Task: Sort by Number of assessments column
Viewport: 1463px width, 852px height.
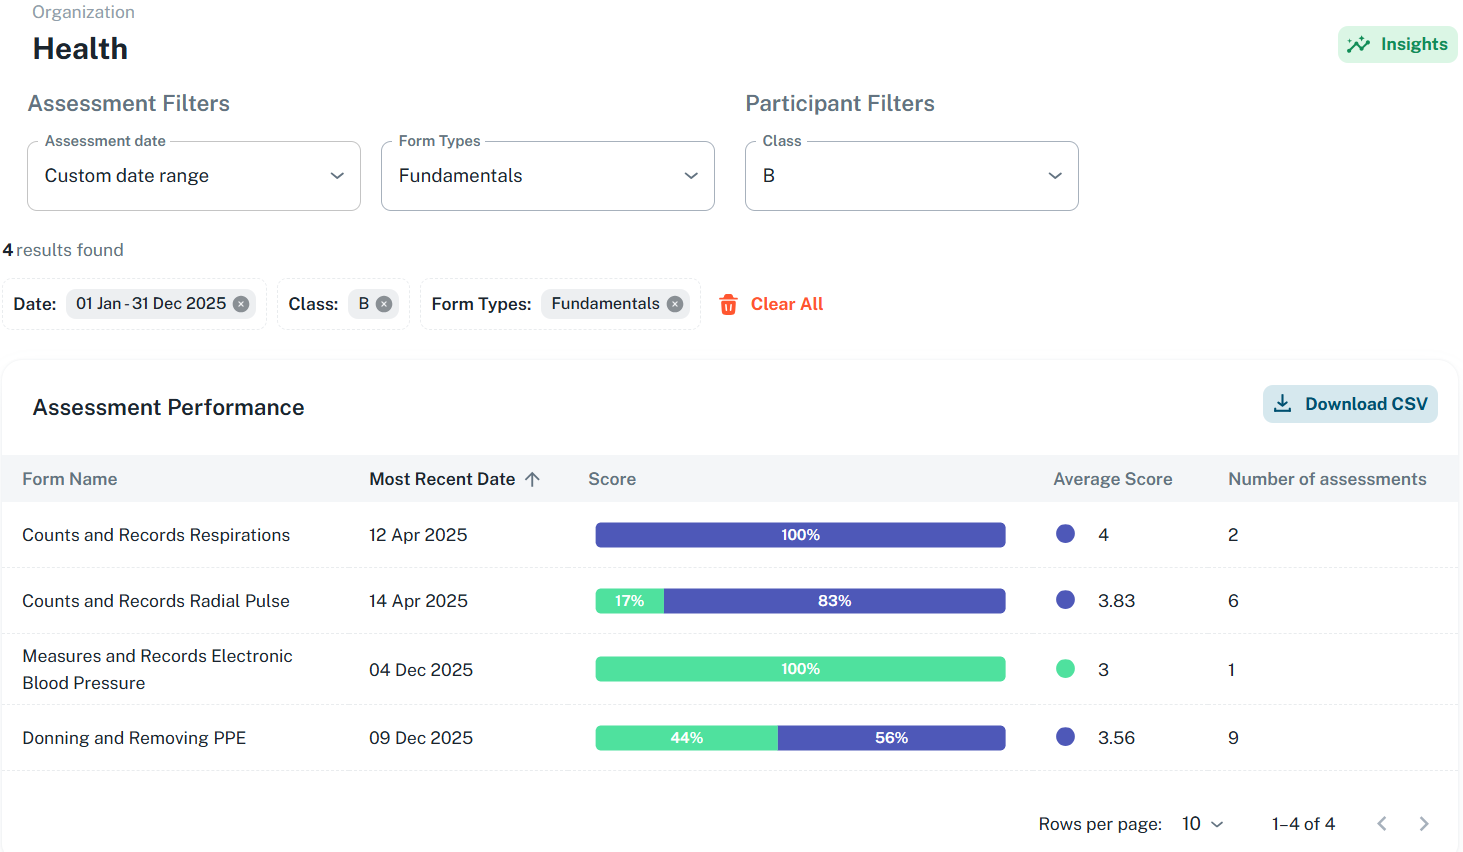Action: click(x=1326, y=479)
